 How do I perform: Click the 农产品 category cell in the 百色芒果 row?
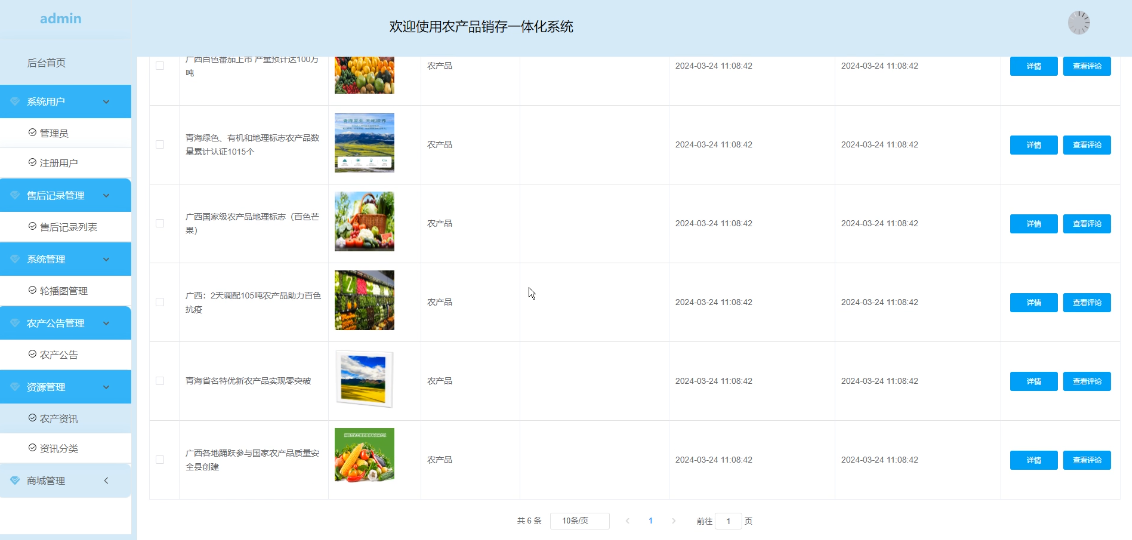point(440,223)
